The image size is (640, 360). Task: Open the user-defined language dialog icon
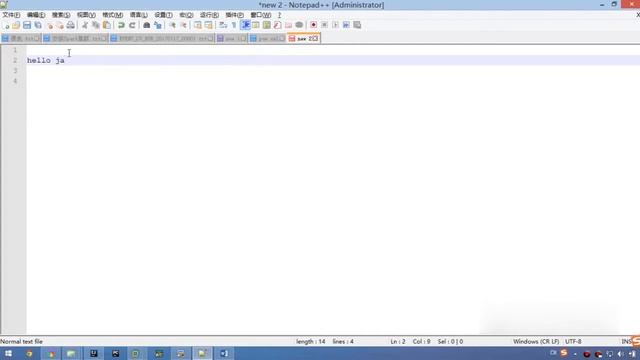tap(256, 25)
